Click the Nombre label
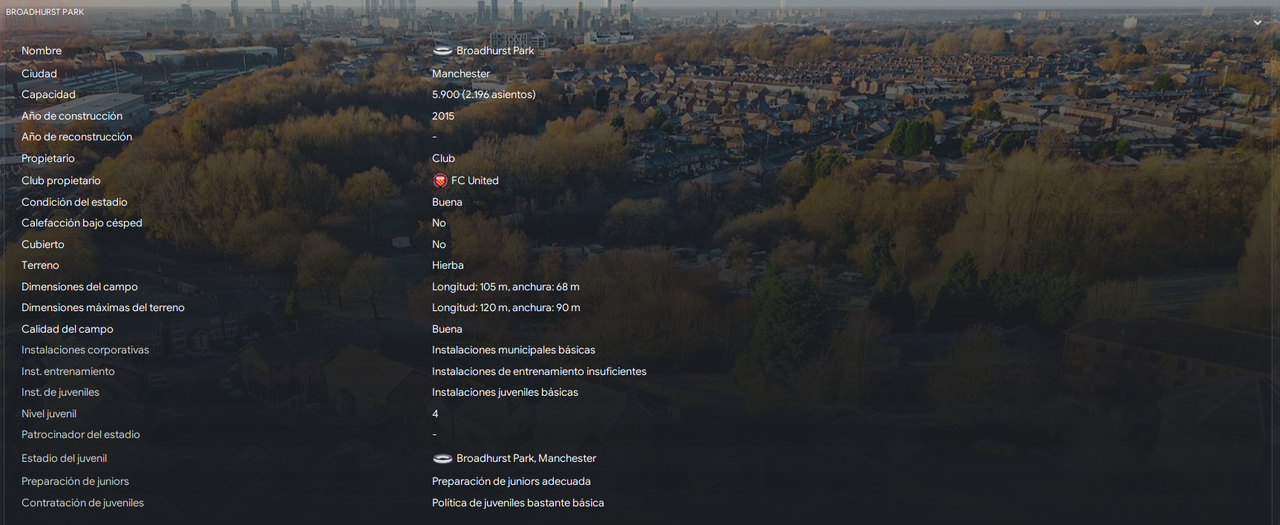The height and width of the screenshot is (525, 1280). coord(41,51)
